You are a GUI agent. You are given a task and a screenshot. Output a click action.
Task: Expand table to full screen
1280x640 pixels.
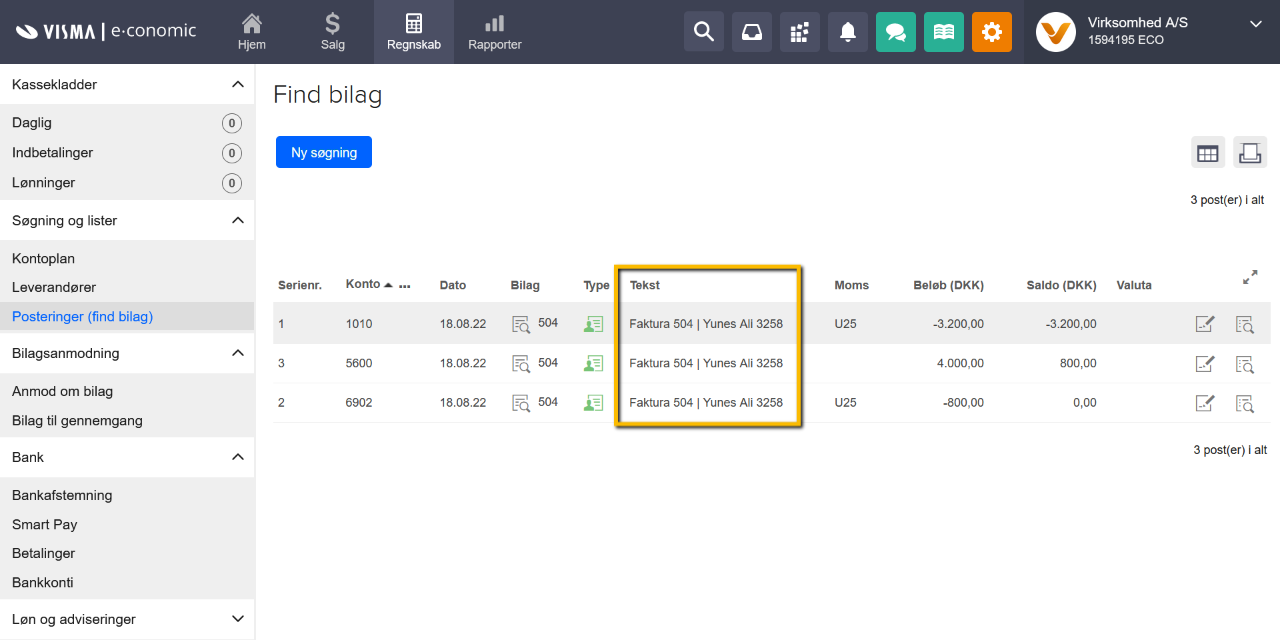1250,278
